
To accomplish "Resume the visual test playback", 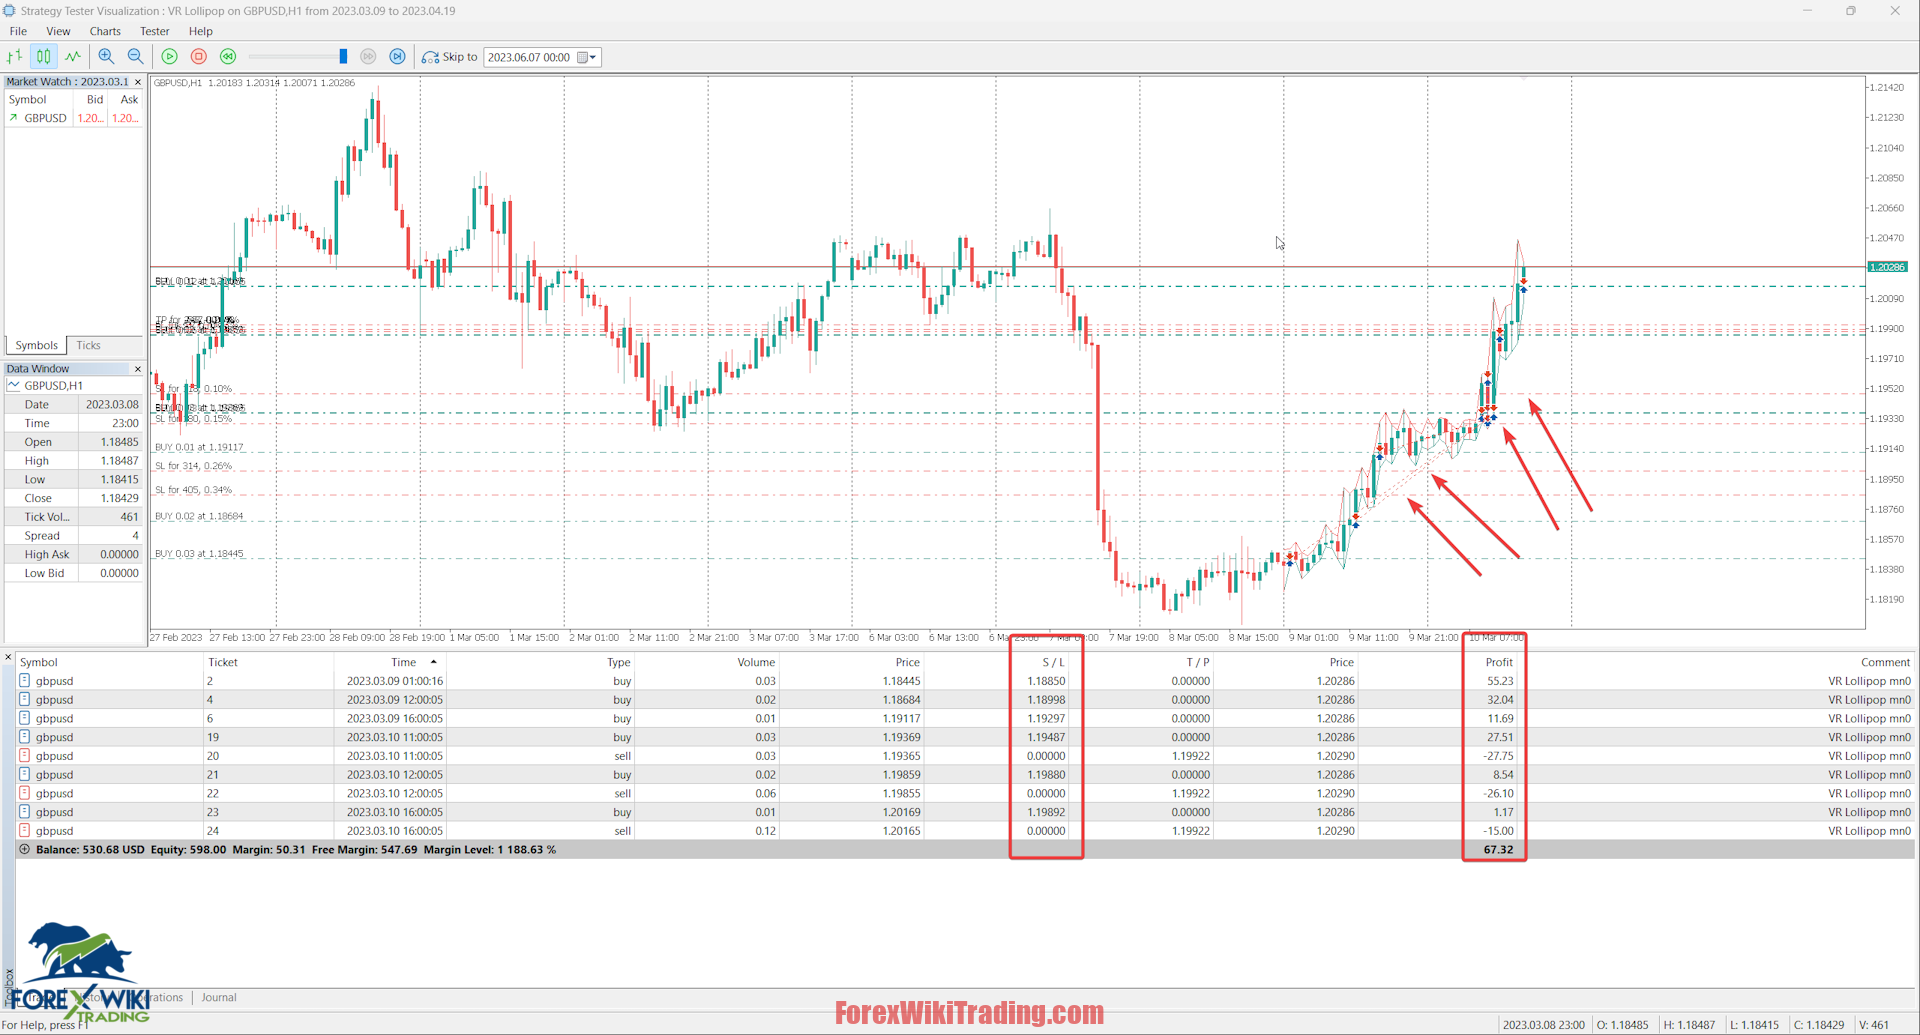I will (x=169, y=56).
